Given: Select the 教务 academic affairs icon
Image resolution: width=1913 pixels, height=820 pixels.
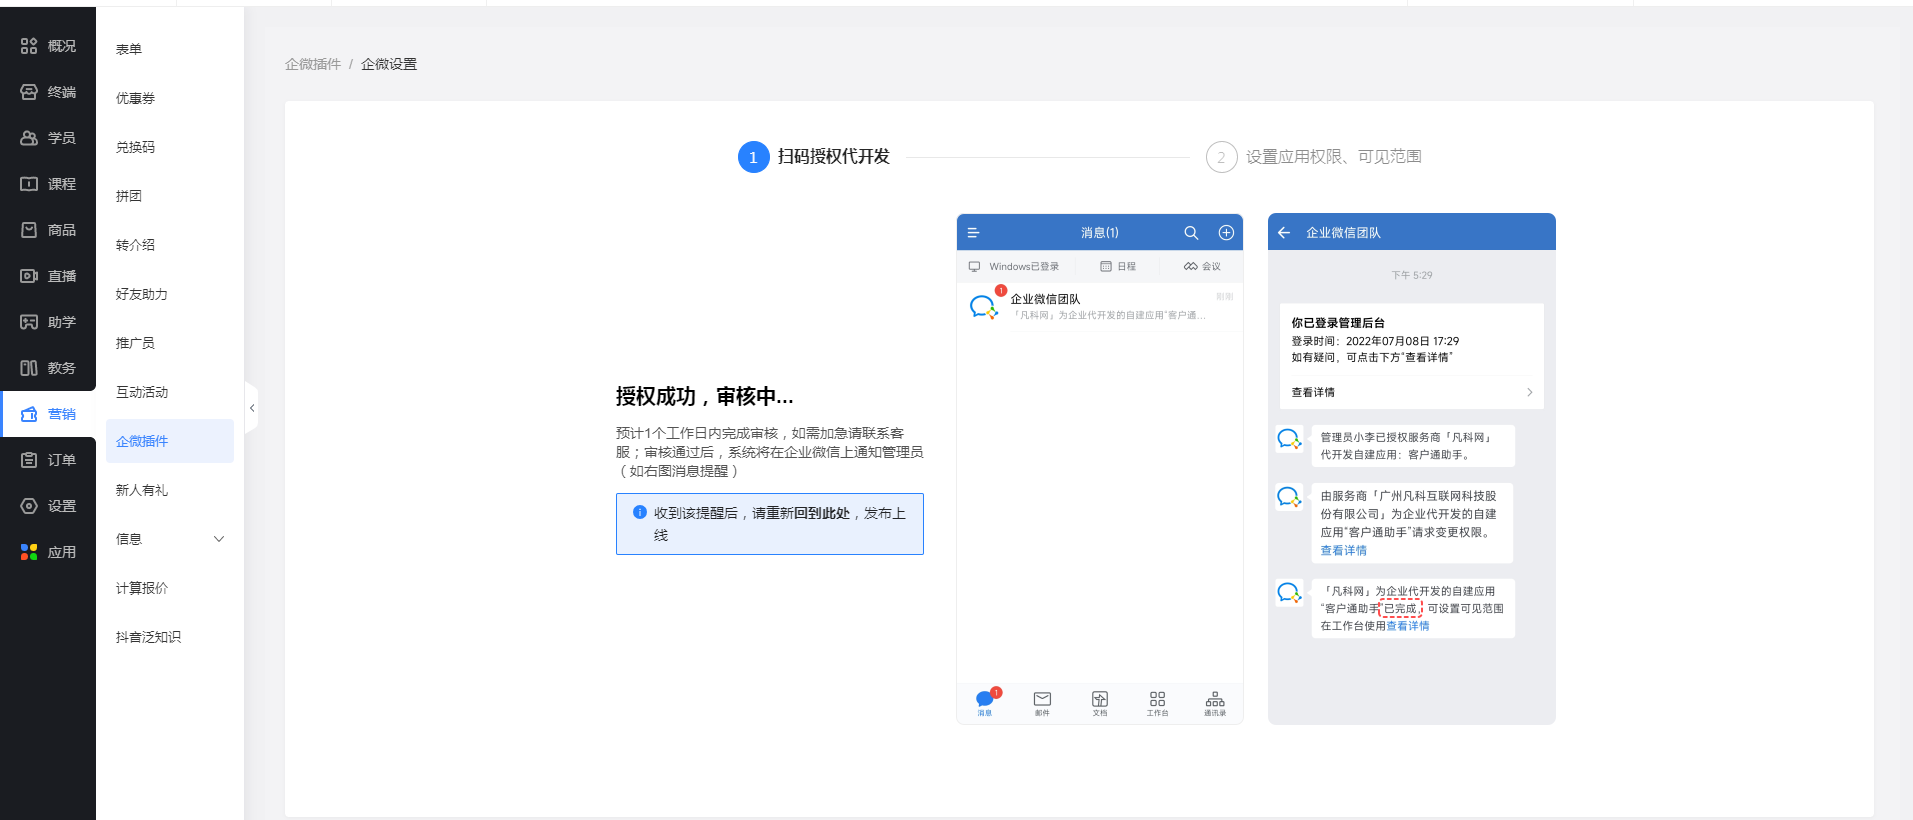Looking at the screenshot, I should pos(29,368).
